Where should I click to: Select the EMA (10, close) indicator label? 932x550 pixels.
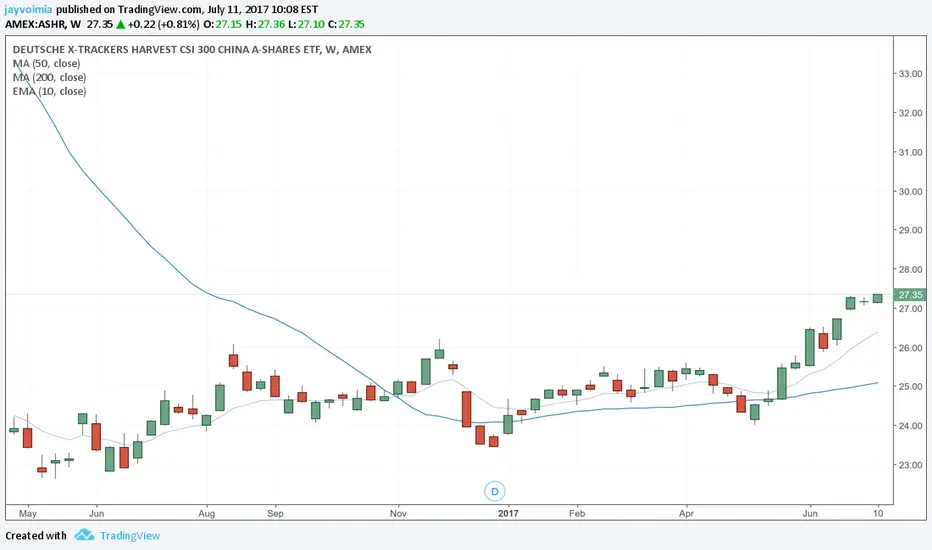(49, 91)
